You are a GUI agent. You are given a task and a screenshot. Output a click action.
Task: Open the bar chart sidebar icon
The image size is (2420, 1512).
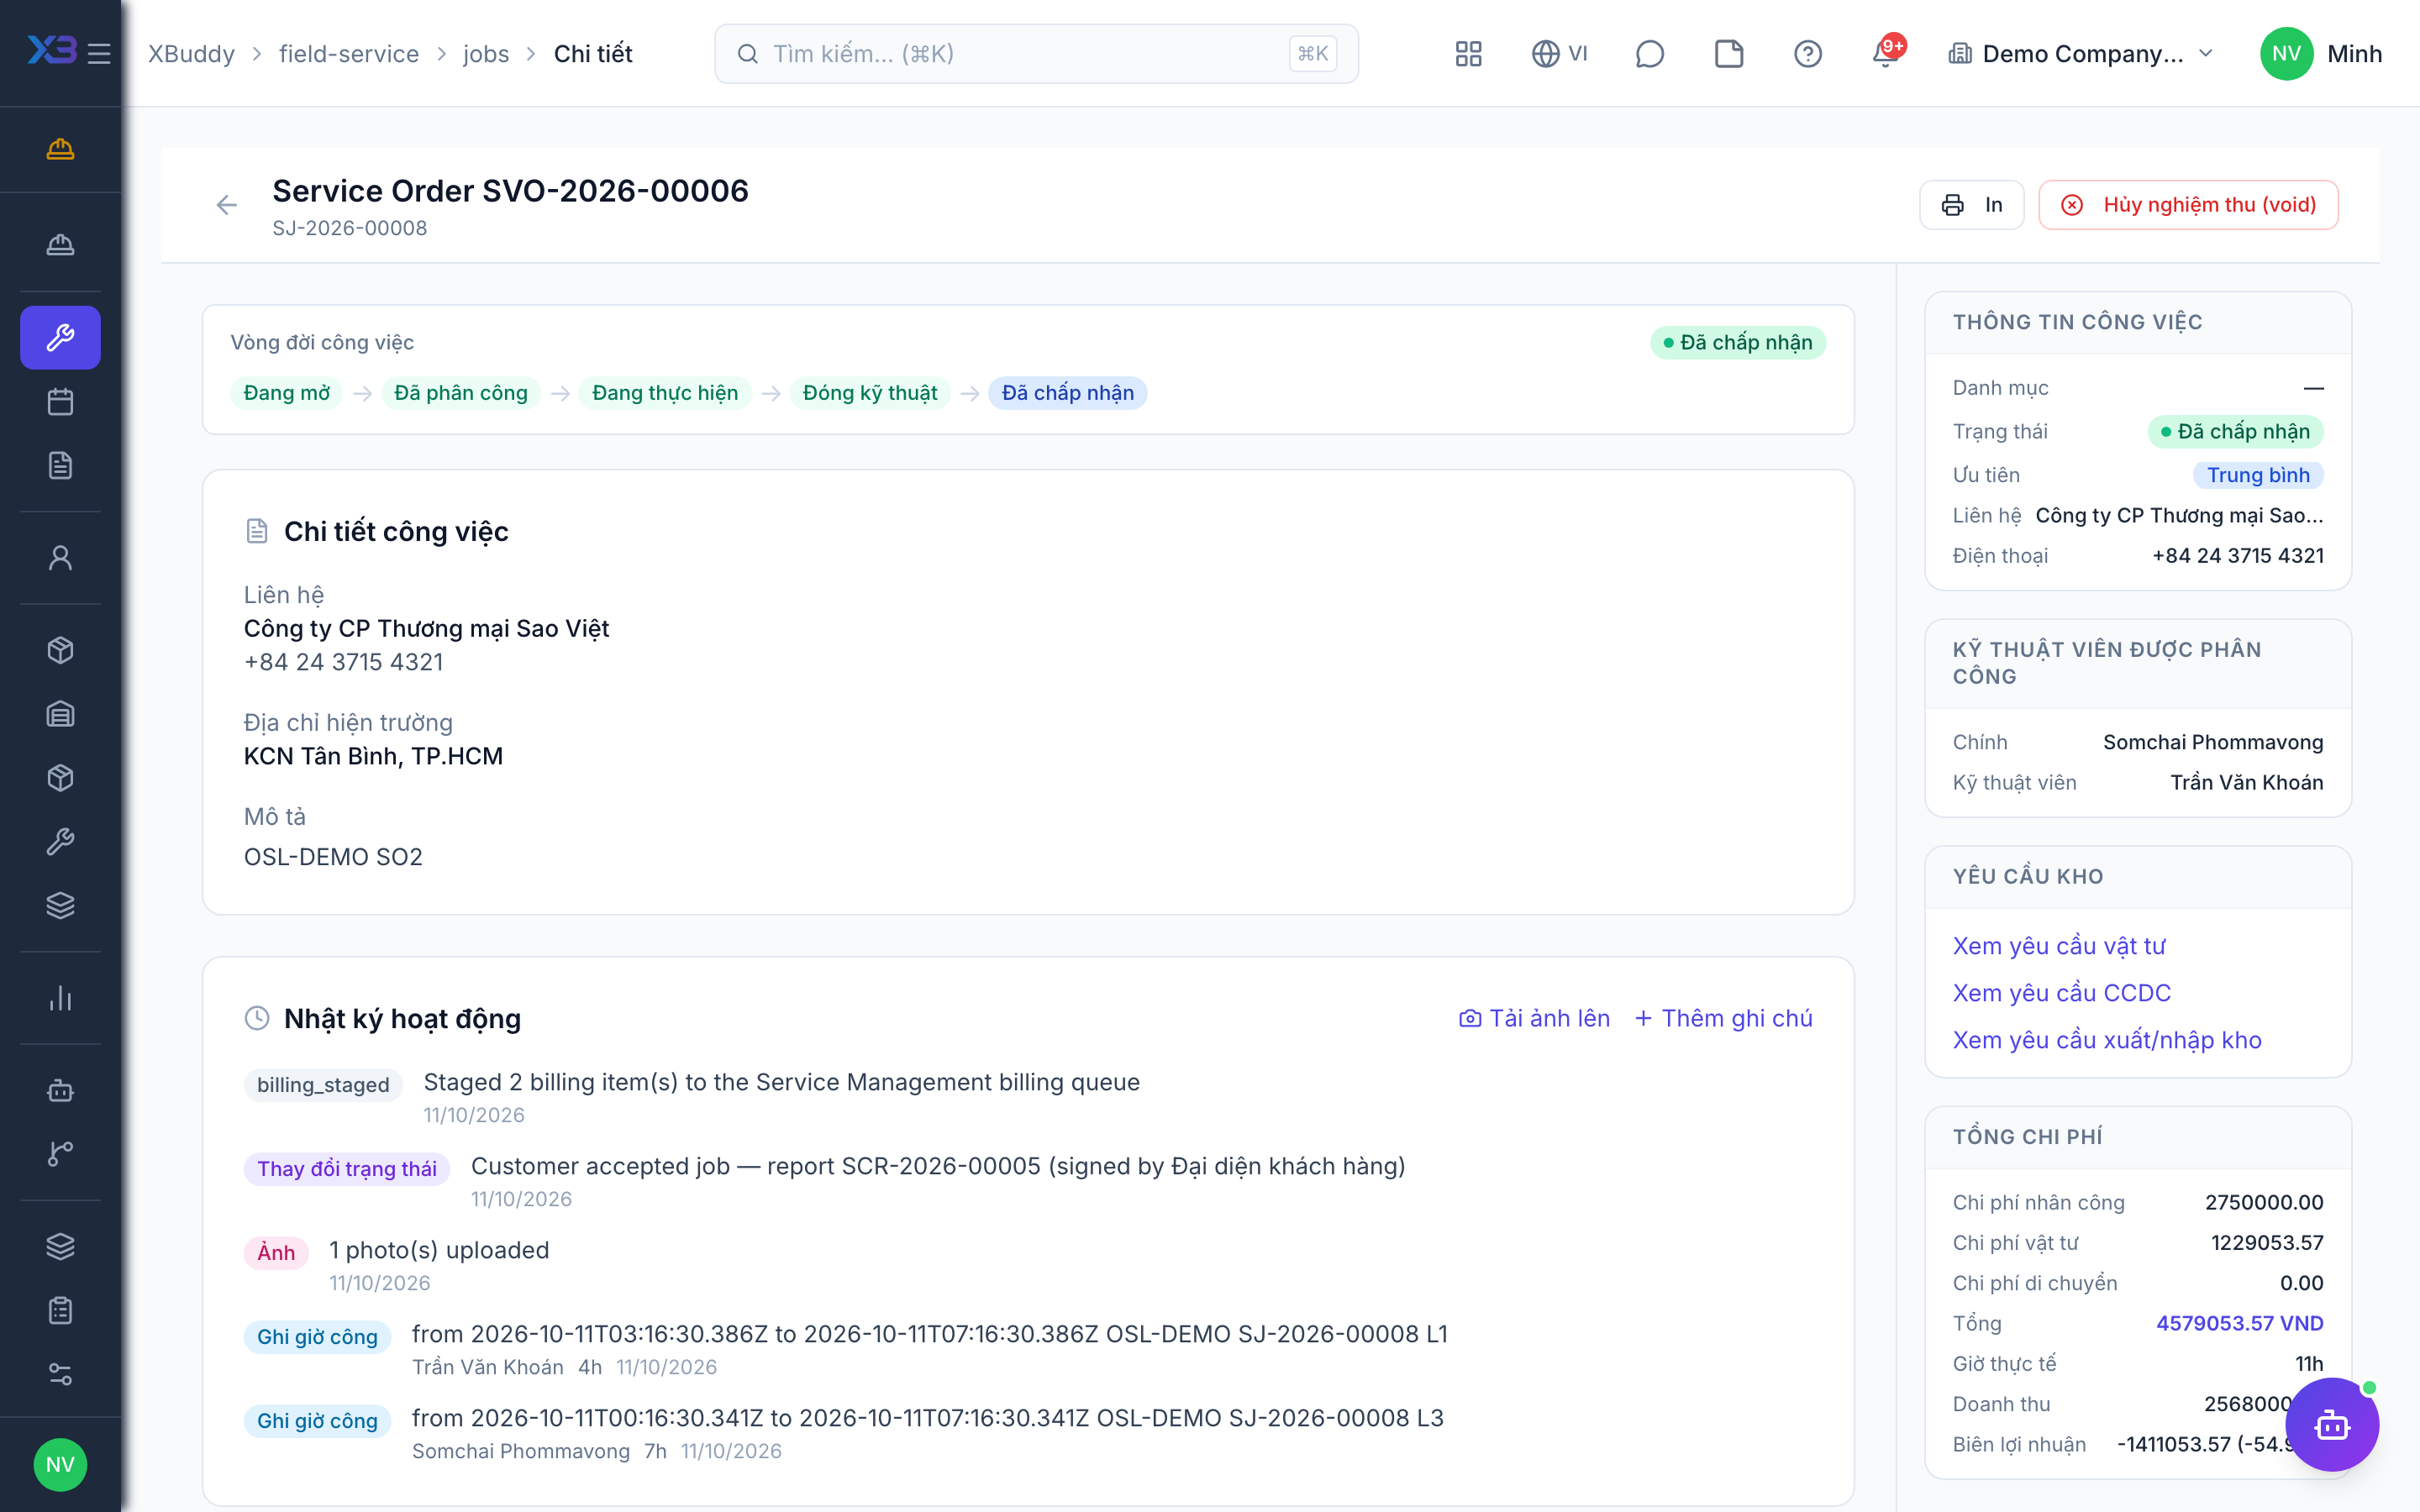pyautogui.click(x=60, y=997)
